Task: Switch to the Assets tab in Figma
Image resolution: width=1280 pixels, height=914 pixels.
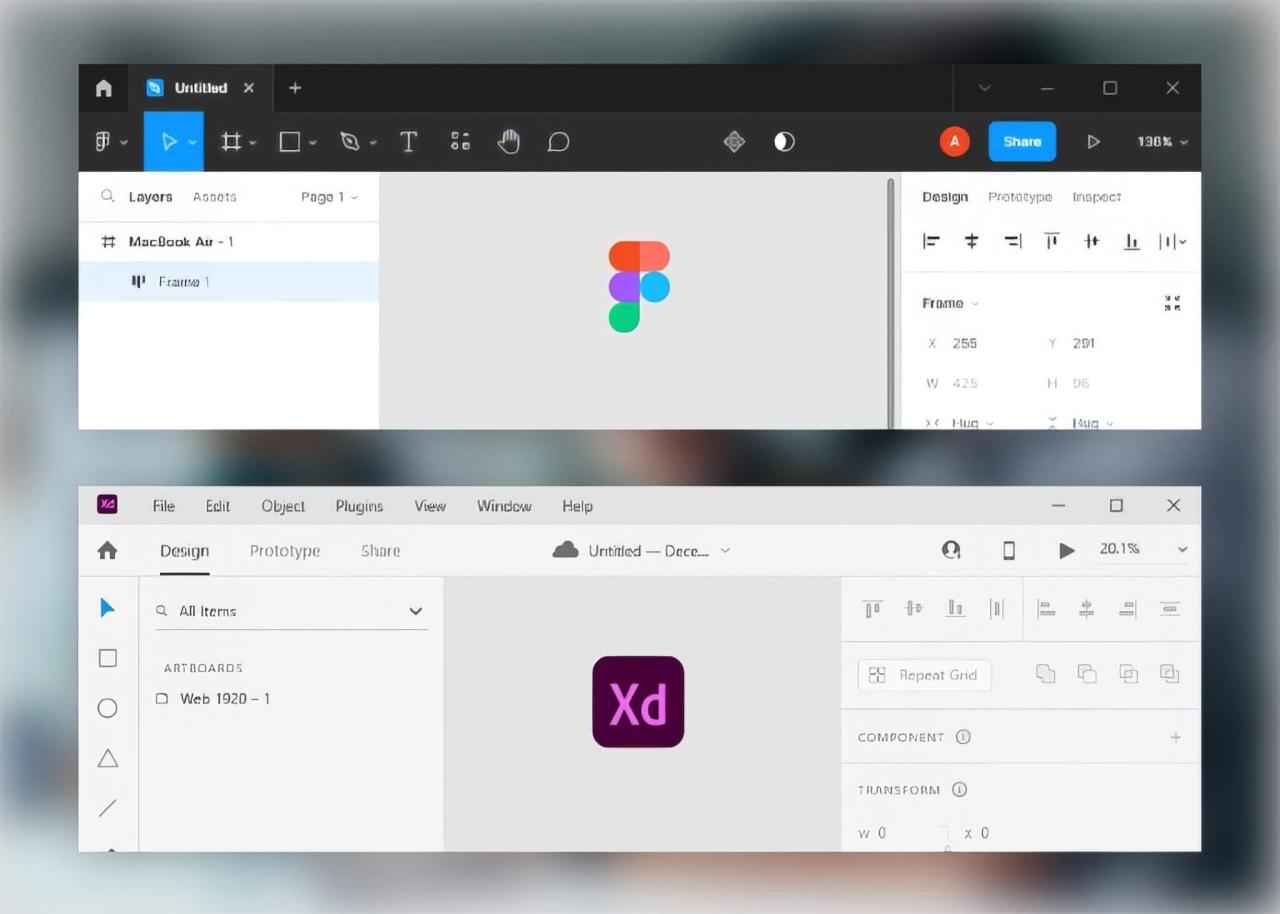Action: [x=214, y=197]
